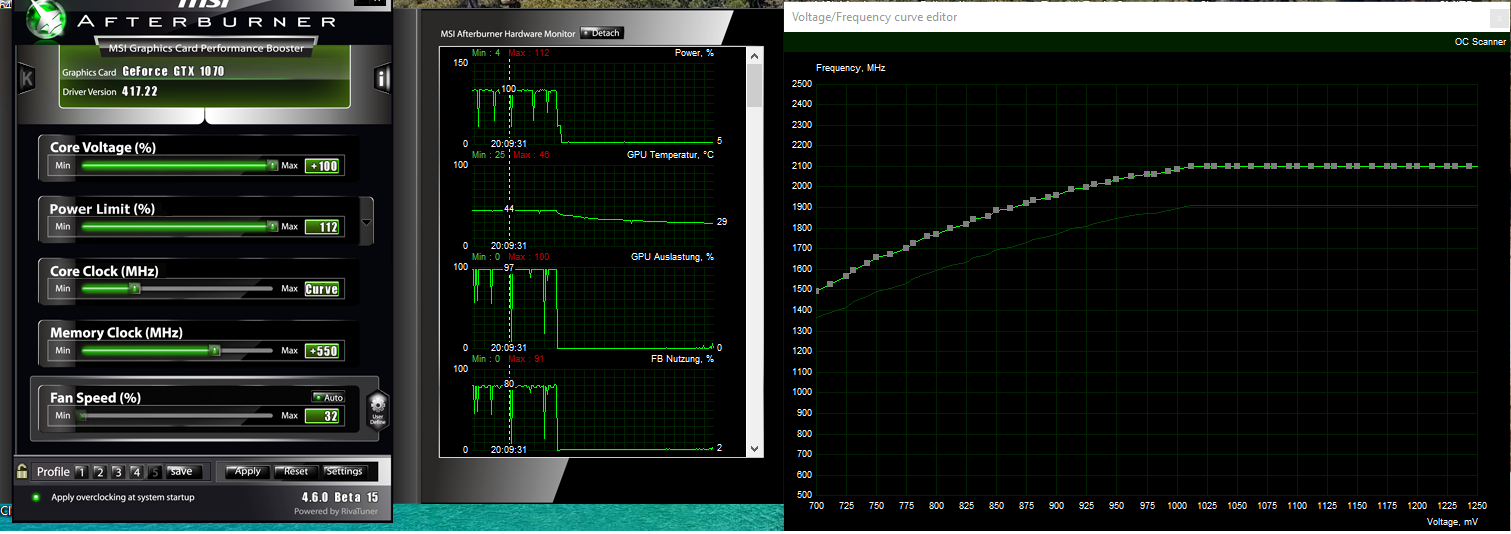The width and height of the screenshot is (1511, 534).
Task: Click the hardware monitor scrollbar thumb
Action: click(755, 85)
